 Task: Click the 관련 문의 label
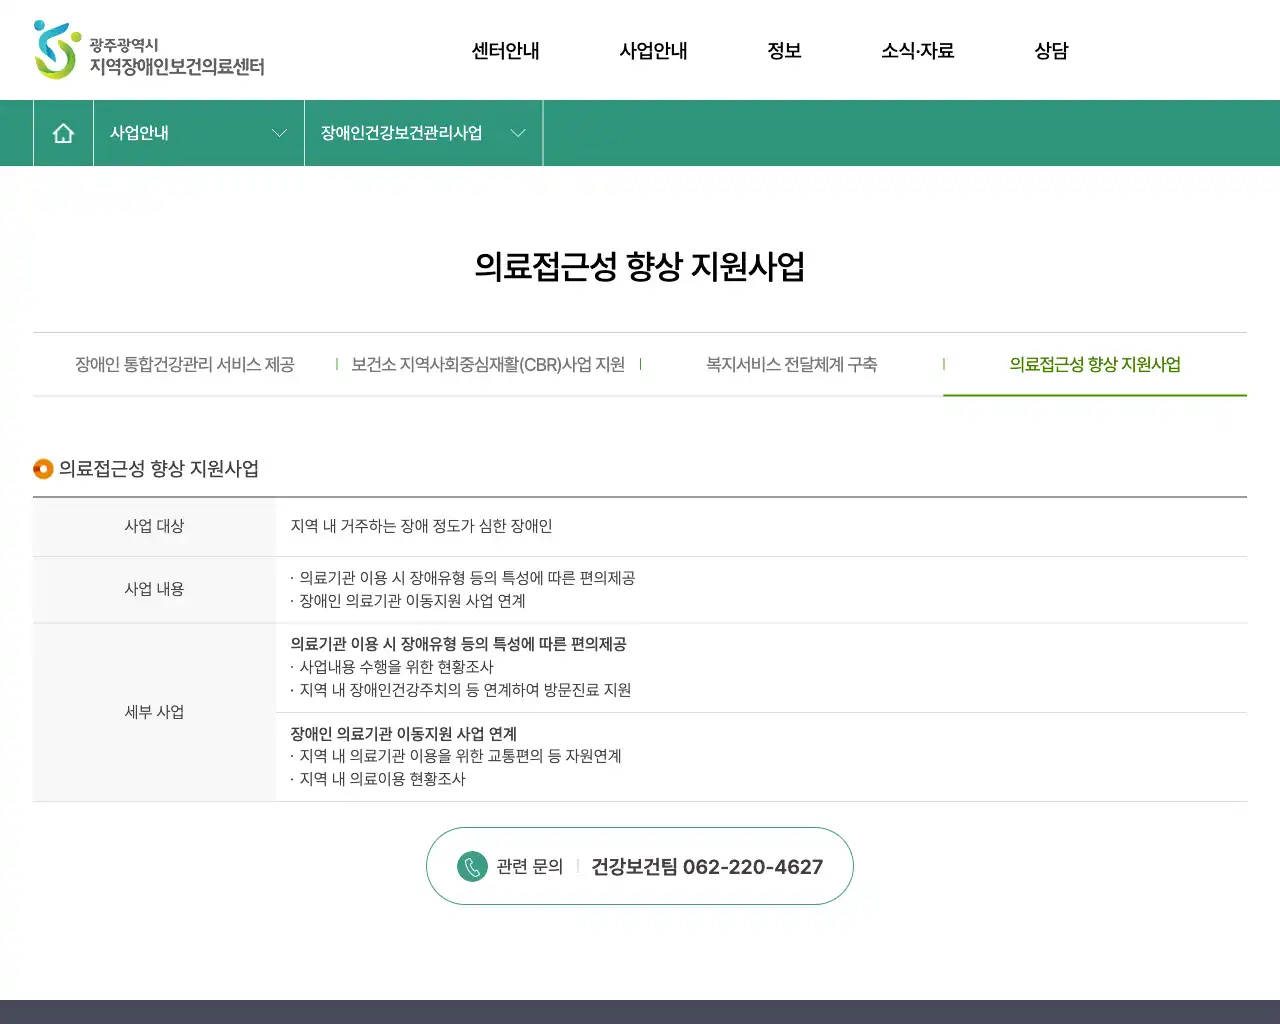click(x=530, y=867)
